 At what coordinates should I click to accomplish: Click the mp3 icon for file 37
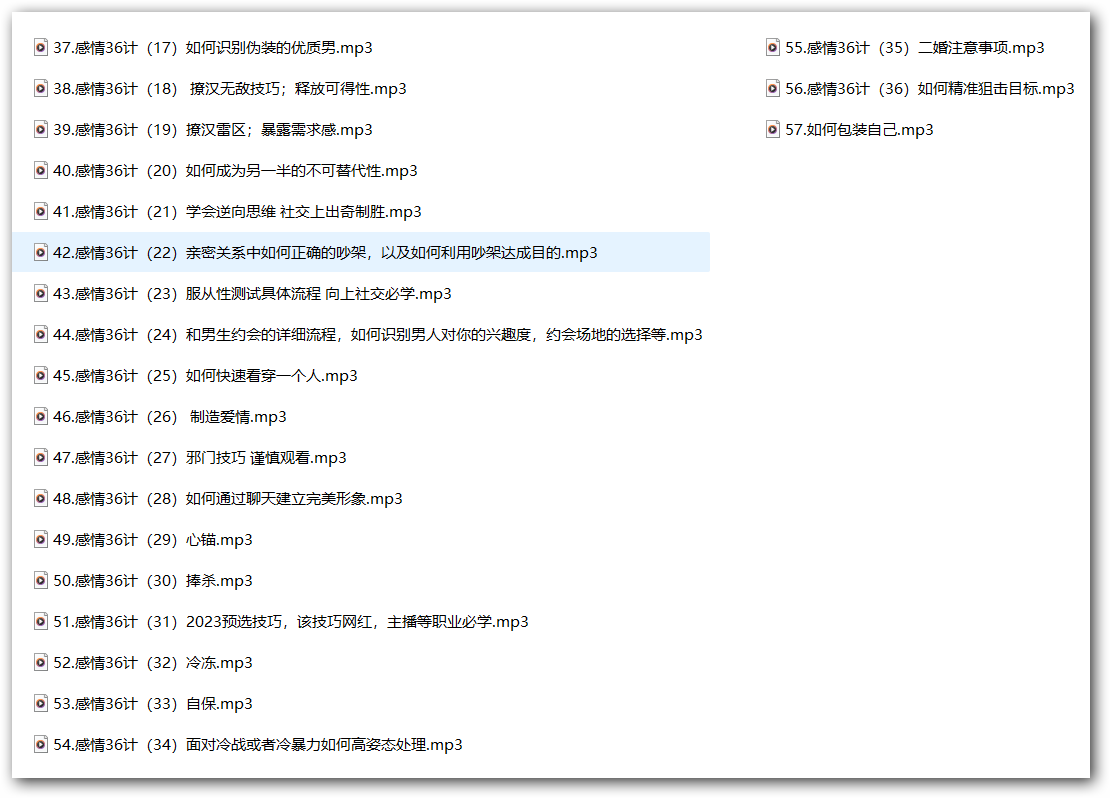(41, 47)
